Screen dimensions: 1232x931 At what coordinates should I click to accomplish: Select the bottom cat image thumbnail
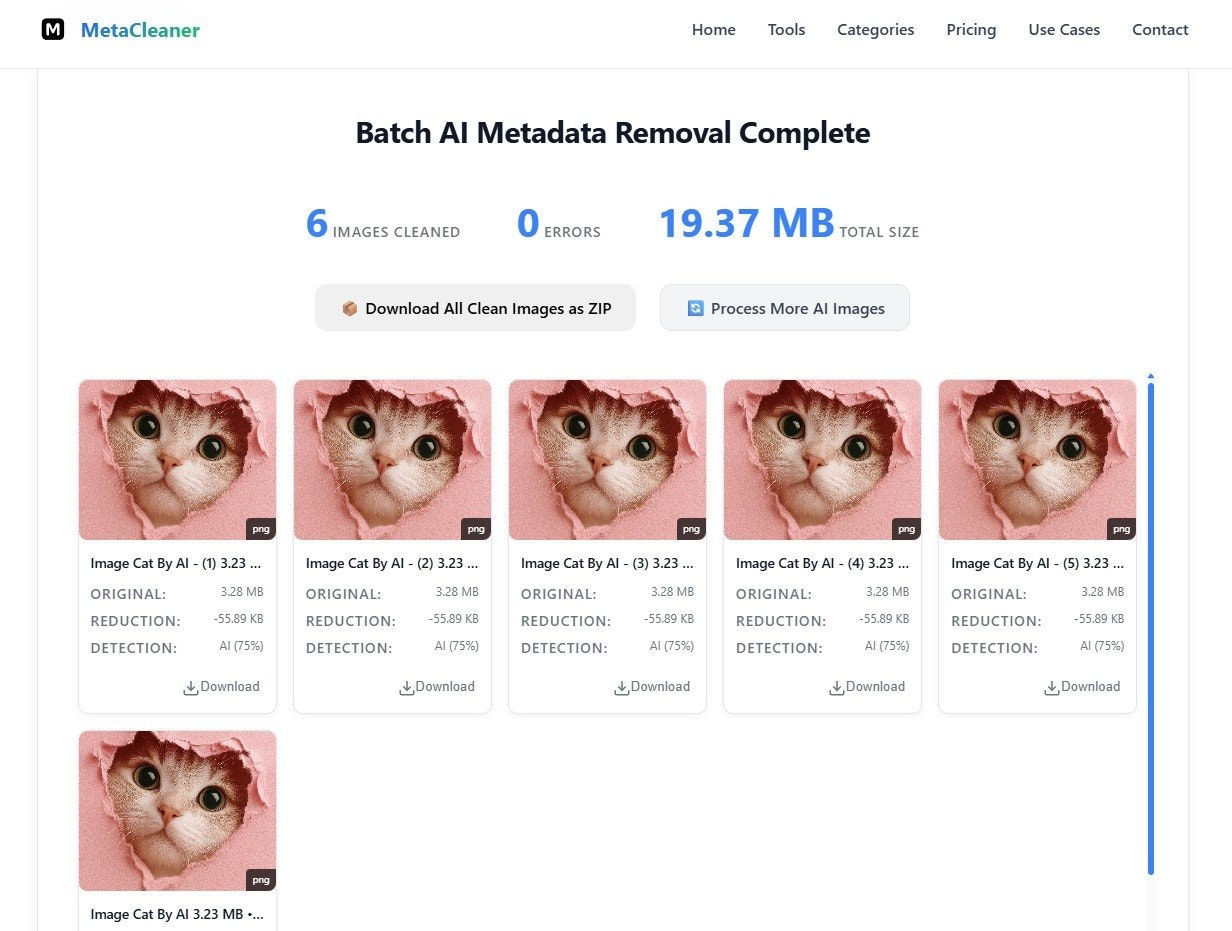click(x=177, y=810)
